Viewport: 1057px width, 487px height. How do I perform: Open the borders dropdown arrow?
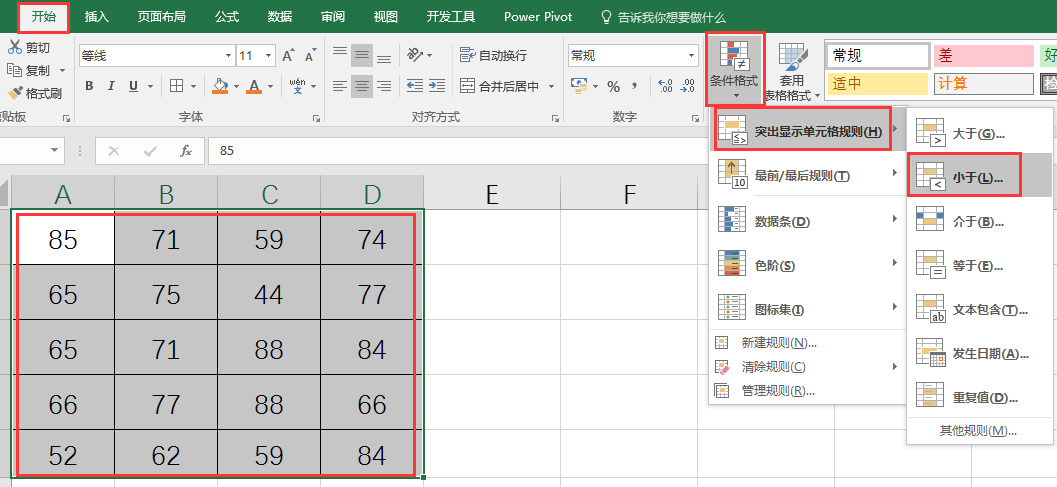click(x=193, y=87)
